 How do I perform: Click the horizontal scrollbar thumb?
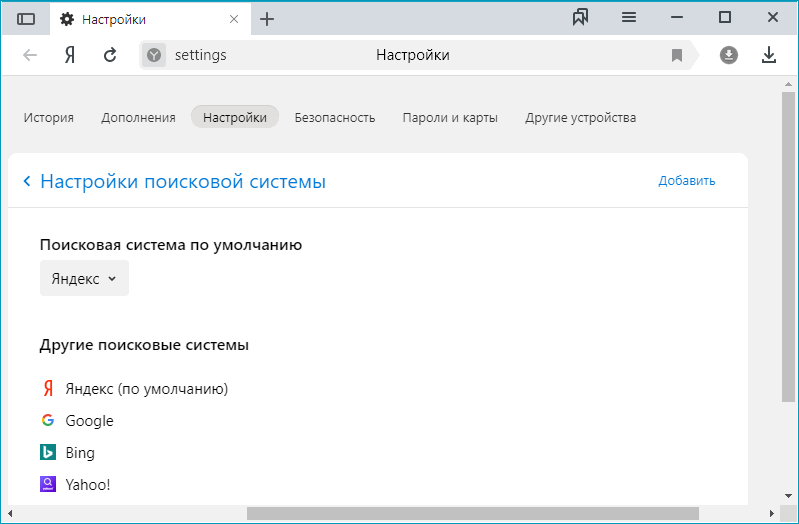(x=473, y=513)
